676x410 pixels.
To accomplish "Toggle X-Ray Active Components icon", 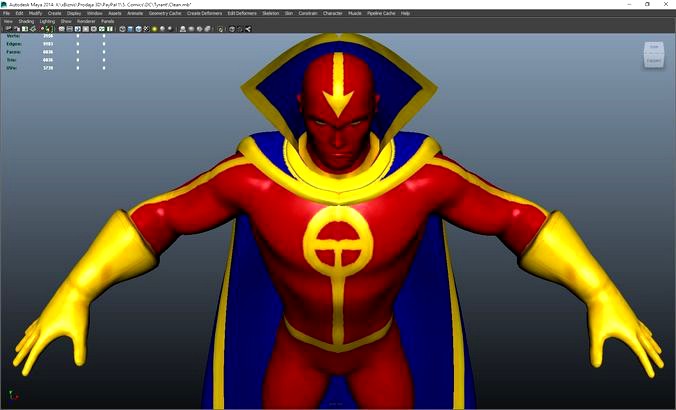I will 200,29.
